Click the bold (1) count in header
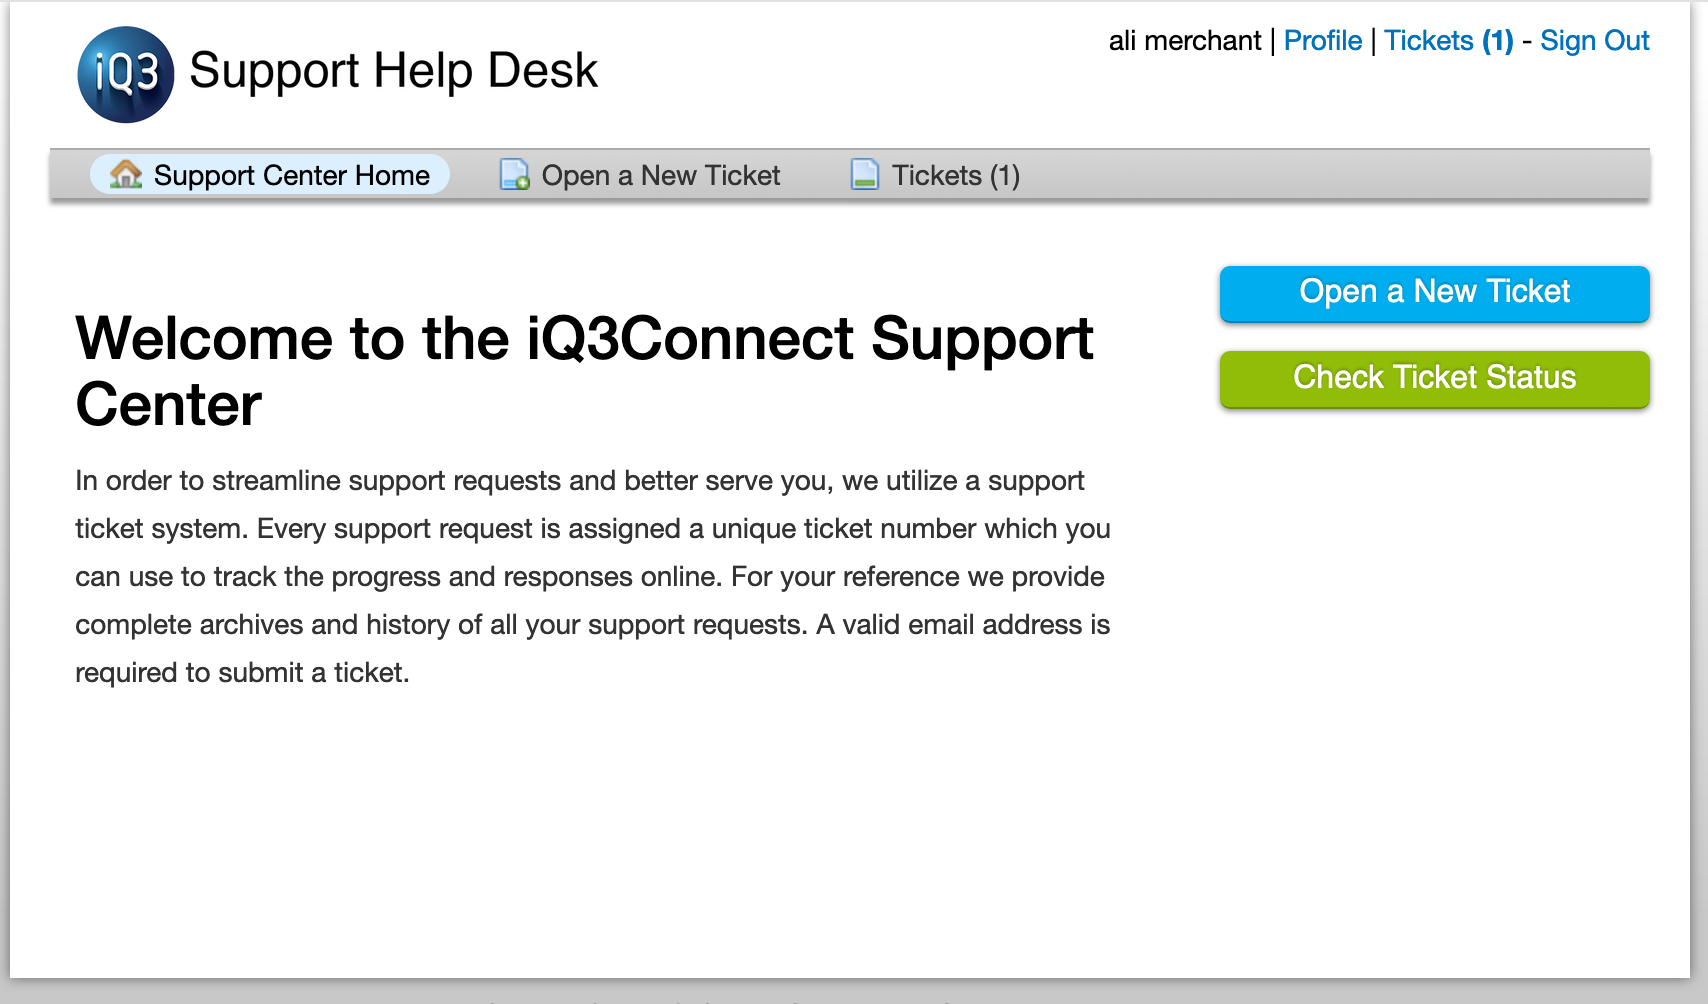The width and height of the screenshot is (1708, 1004). pos(1498,41)
